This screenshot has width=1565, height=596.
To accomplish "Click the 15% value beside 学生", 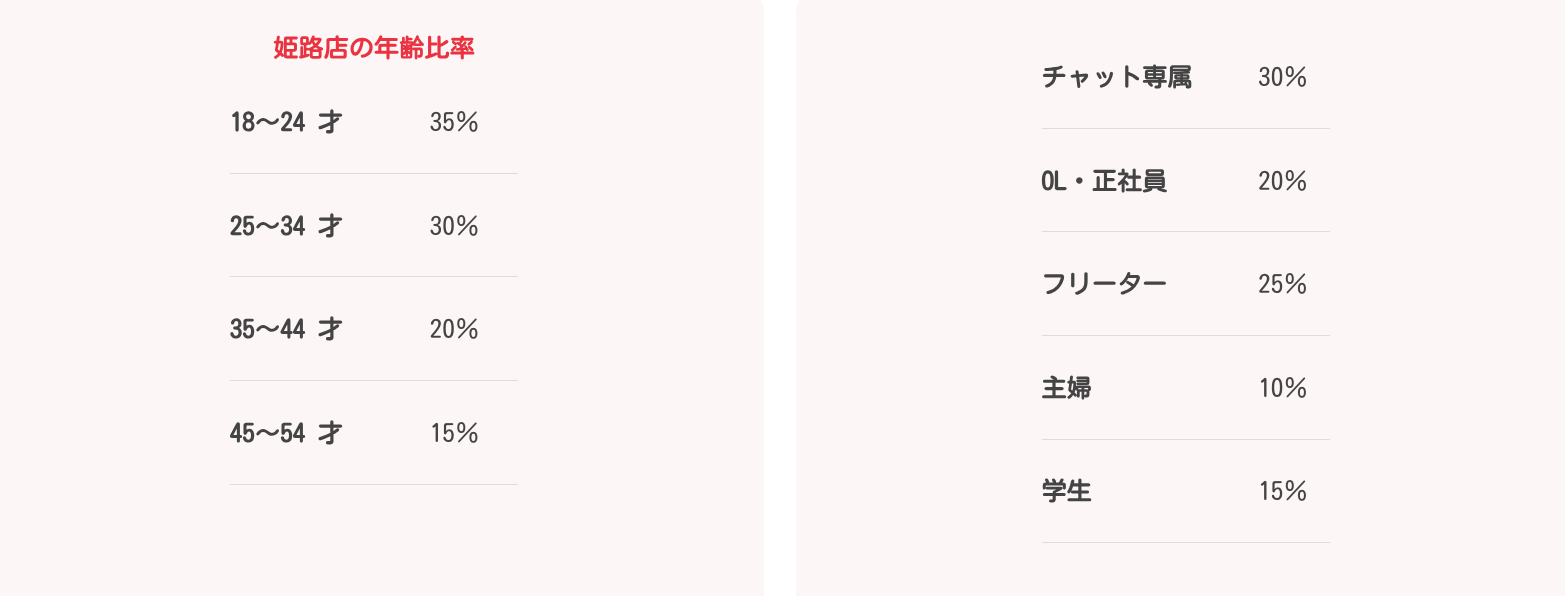I will pyautogui.click(x=1282, y=492).
